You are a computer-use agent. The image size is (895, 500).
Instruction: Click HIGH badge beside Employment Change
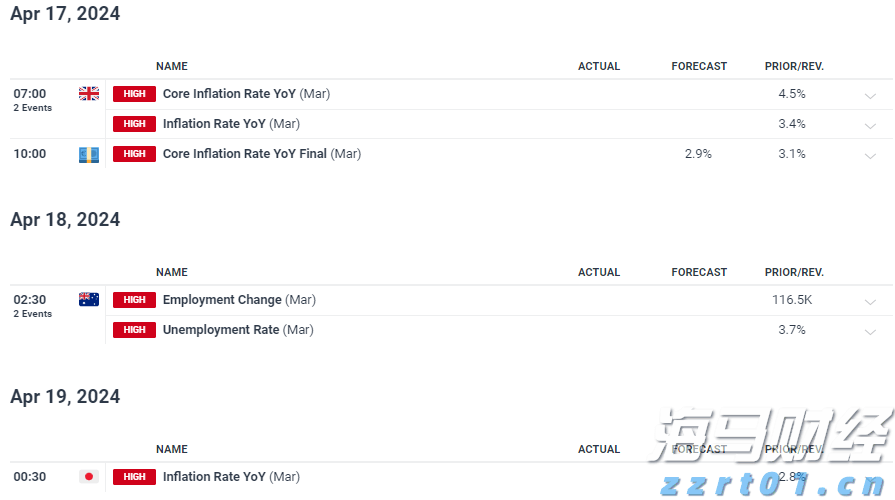click(x=134, y=300)
